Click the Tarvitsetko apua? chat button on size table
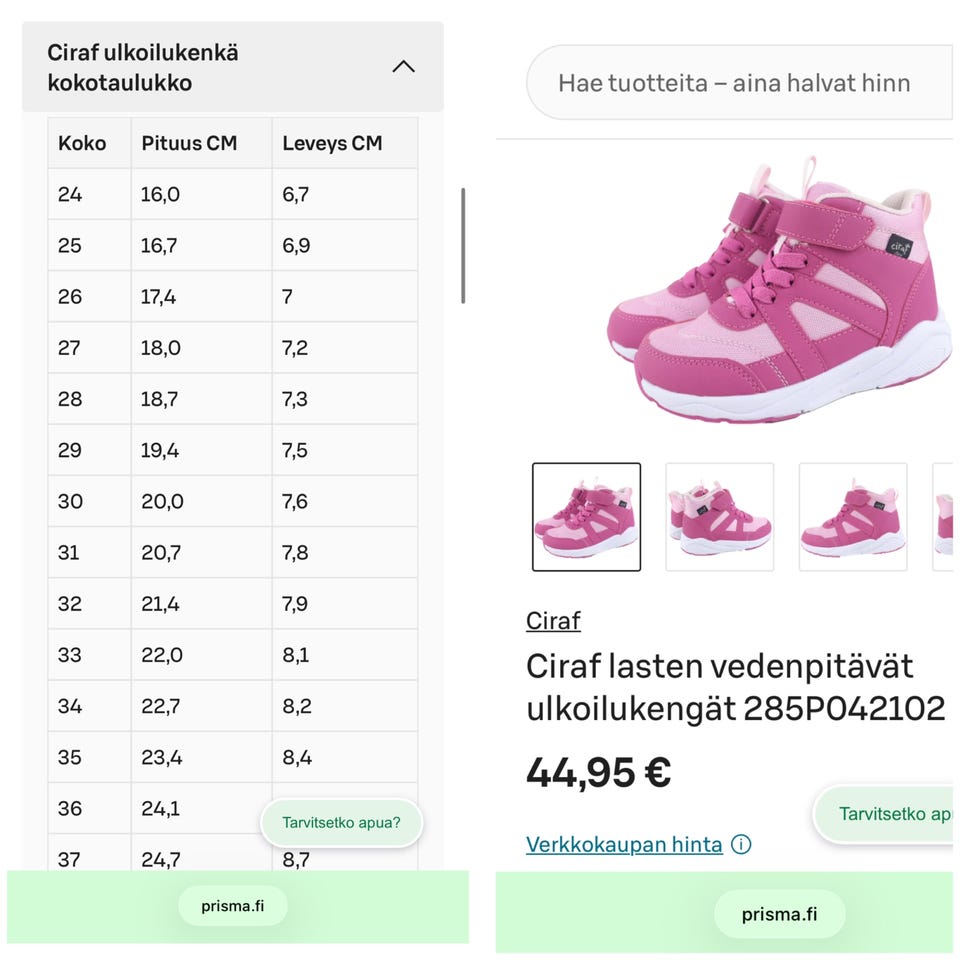Image resolution: width=960 pixels, height=960 pixels. click(x=341, y=823)
